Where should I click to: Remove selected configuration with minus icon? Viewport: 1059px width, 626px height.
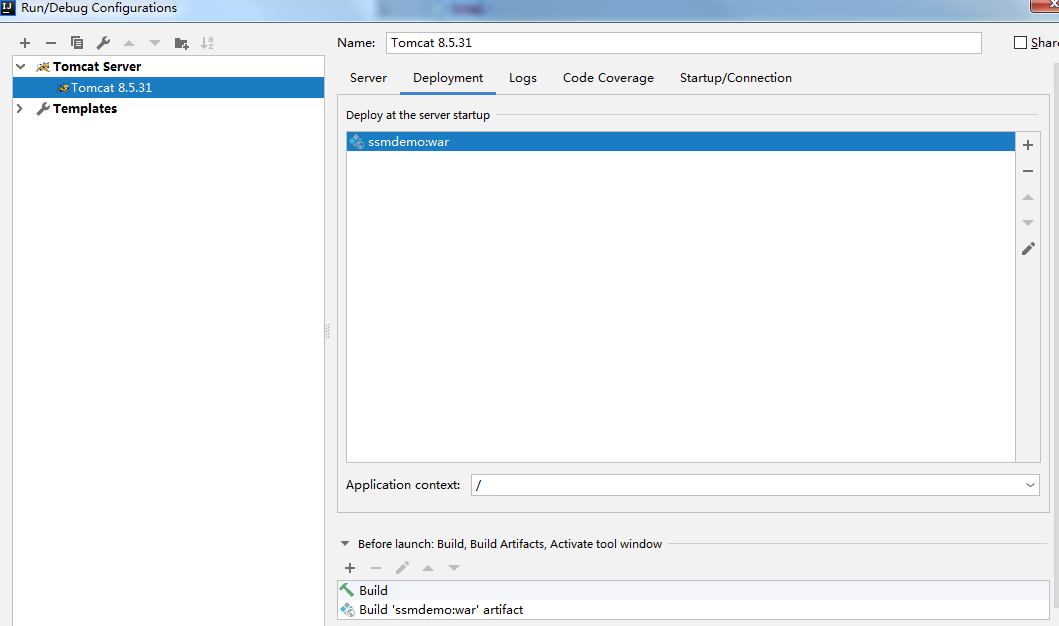point(51,43)
